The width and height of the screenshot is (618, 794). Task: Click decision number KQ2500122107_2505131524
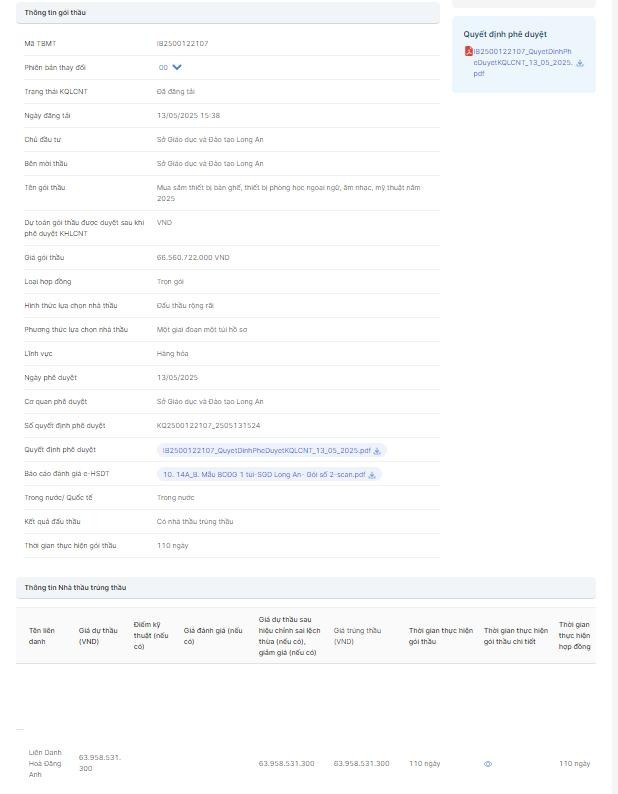208,426
